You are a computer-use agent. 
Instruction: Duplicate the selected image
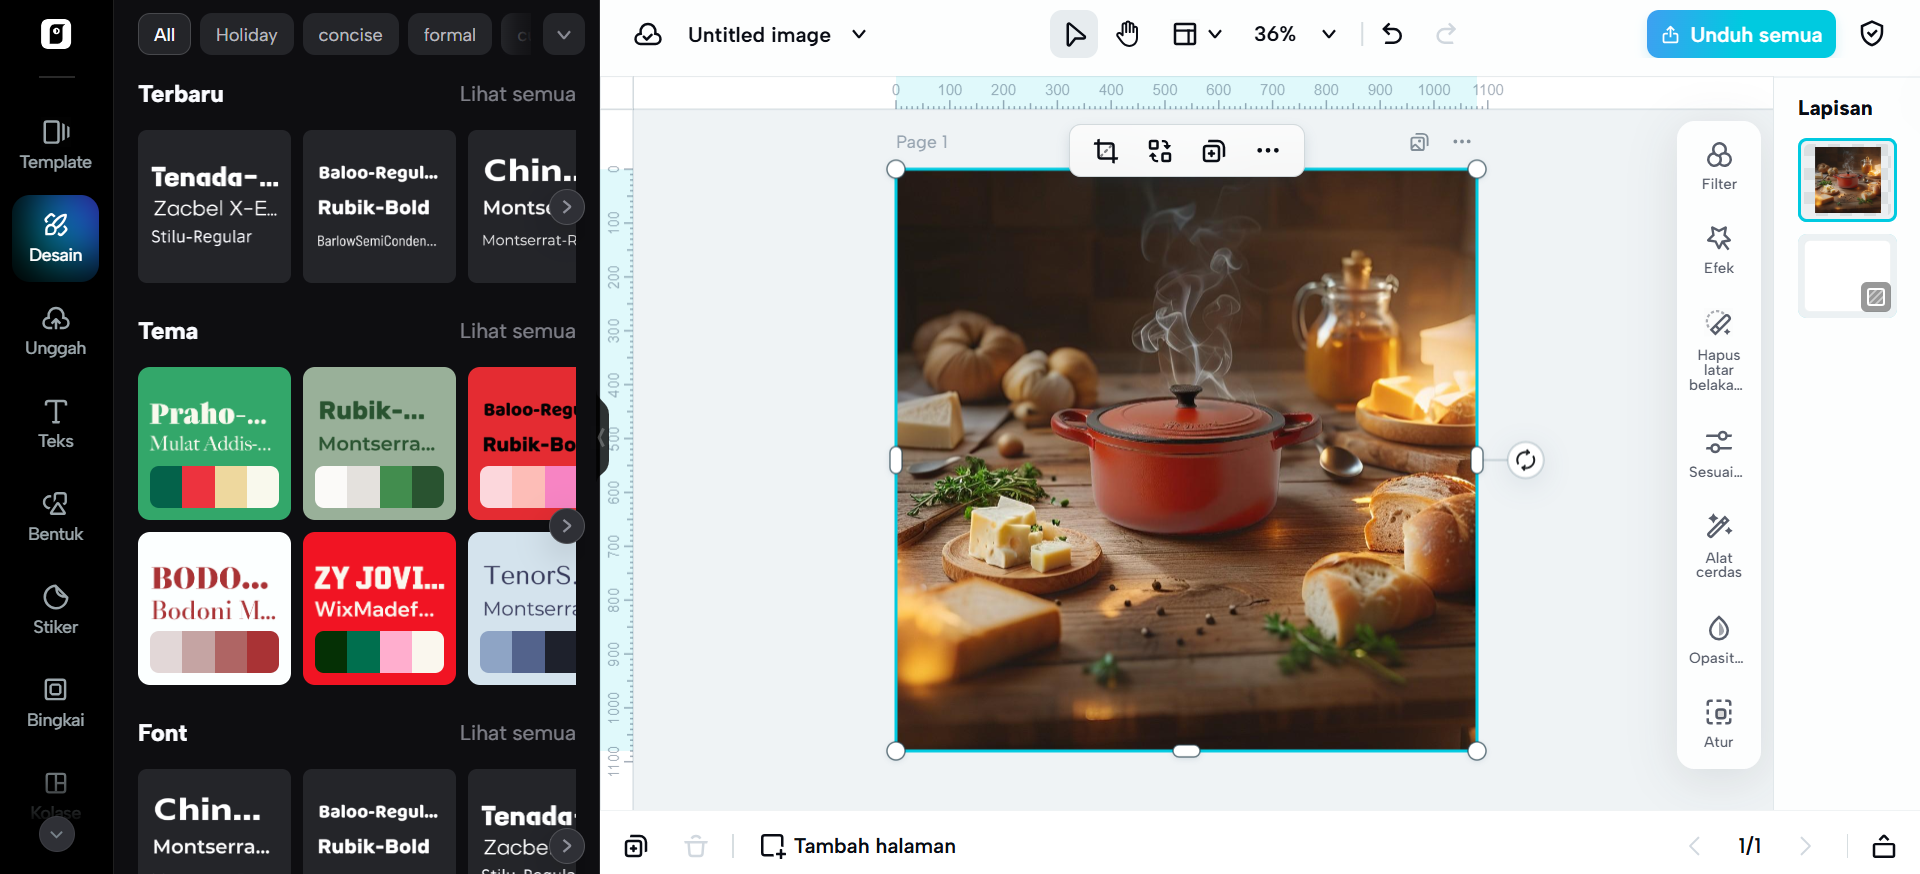pyautogui.click(x=1214, y=151)
